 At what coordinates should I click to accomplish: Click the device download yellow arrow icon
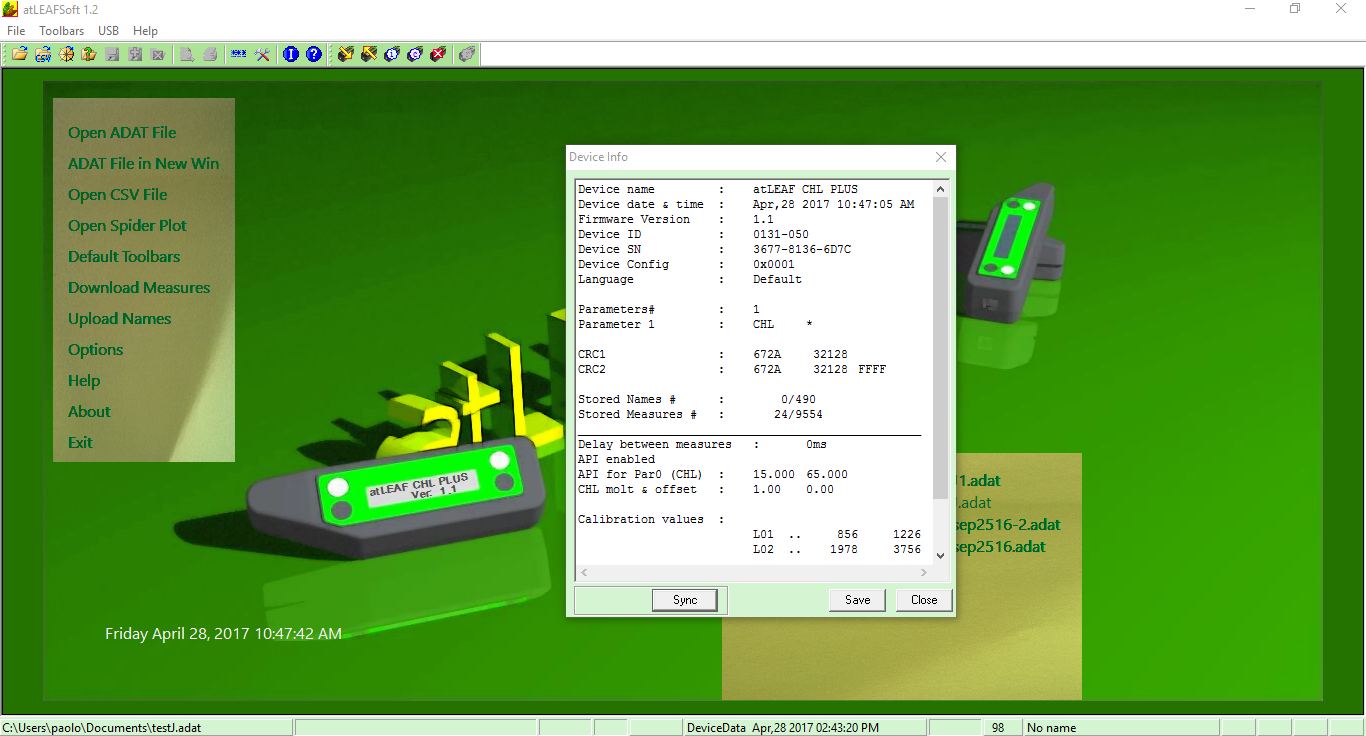point(346,54)
